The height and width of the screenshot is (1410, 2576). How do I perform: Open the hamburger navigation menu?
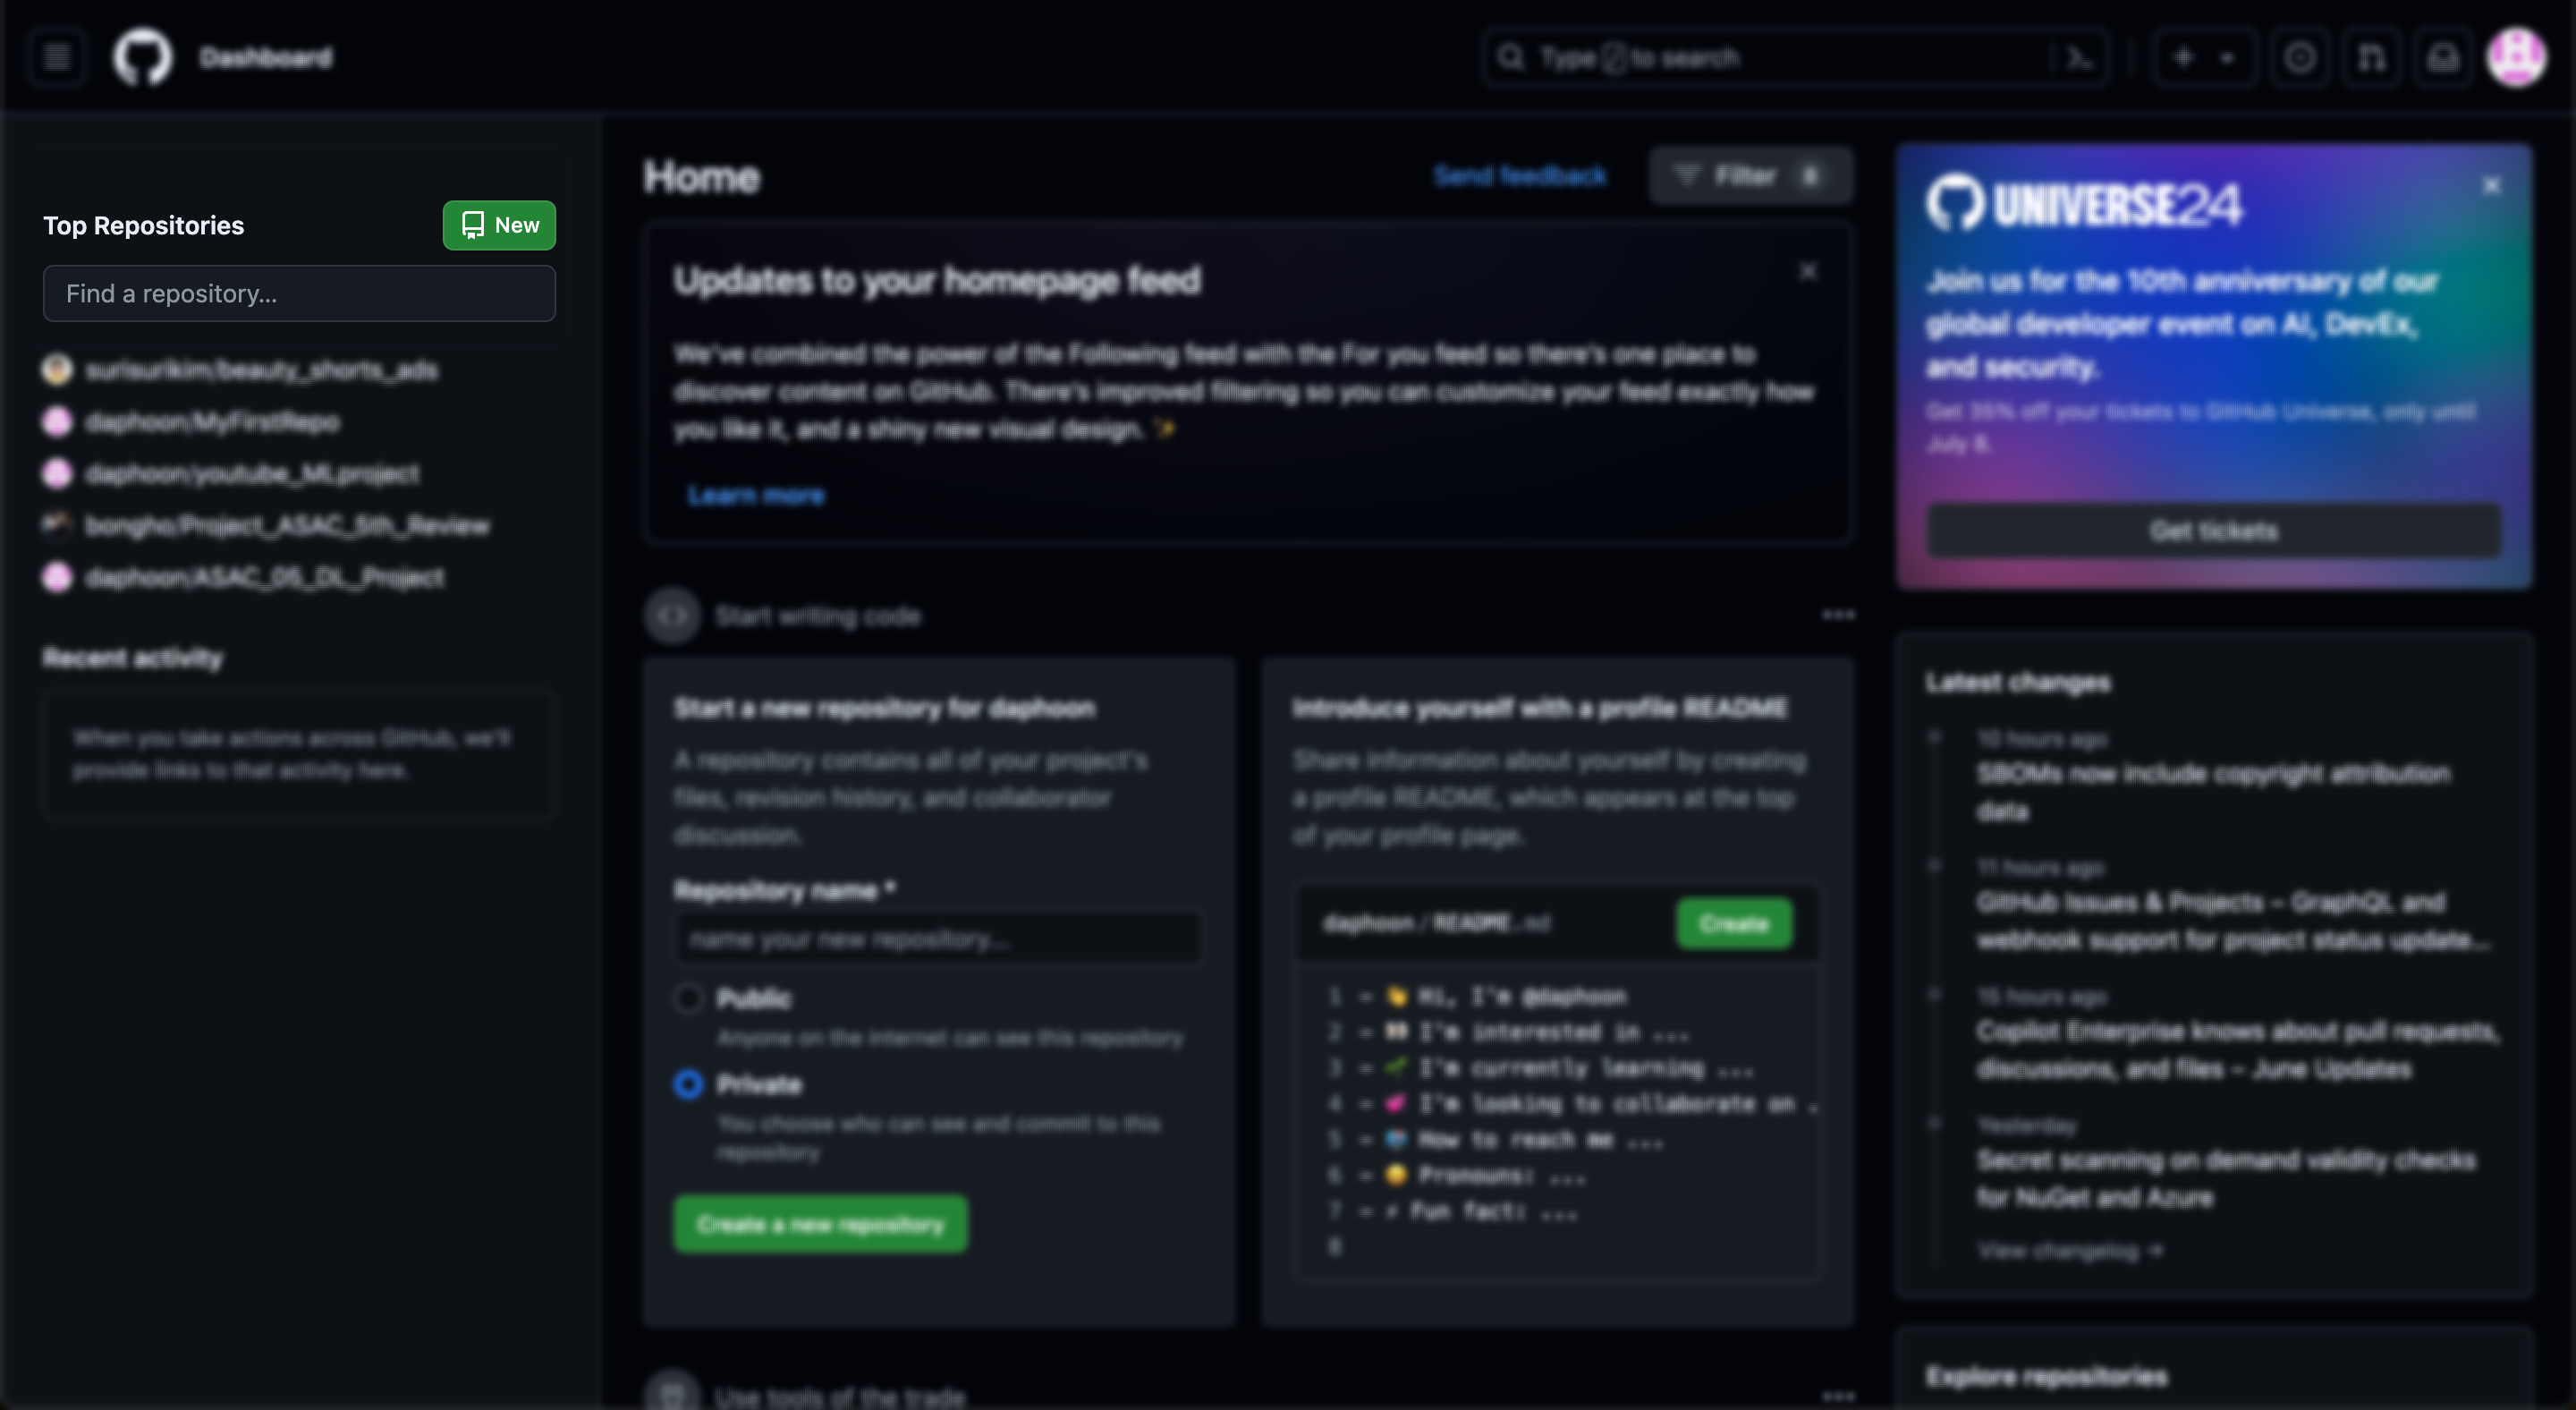tap(57, 57)
